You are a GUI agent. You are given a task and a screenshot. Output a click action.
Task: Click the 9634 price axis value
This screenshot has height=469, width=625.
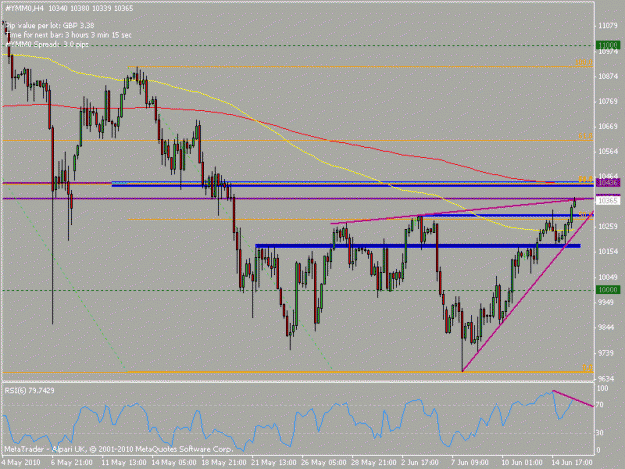(x=606, y=378)
